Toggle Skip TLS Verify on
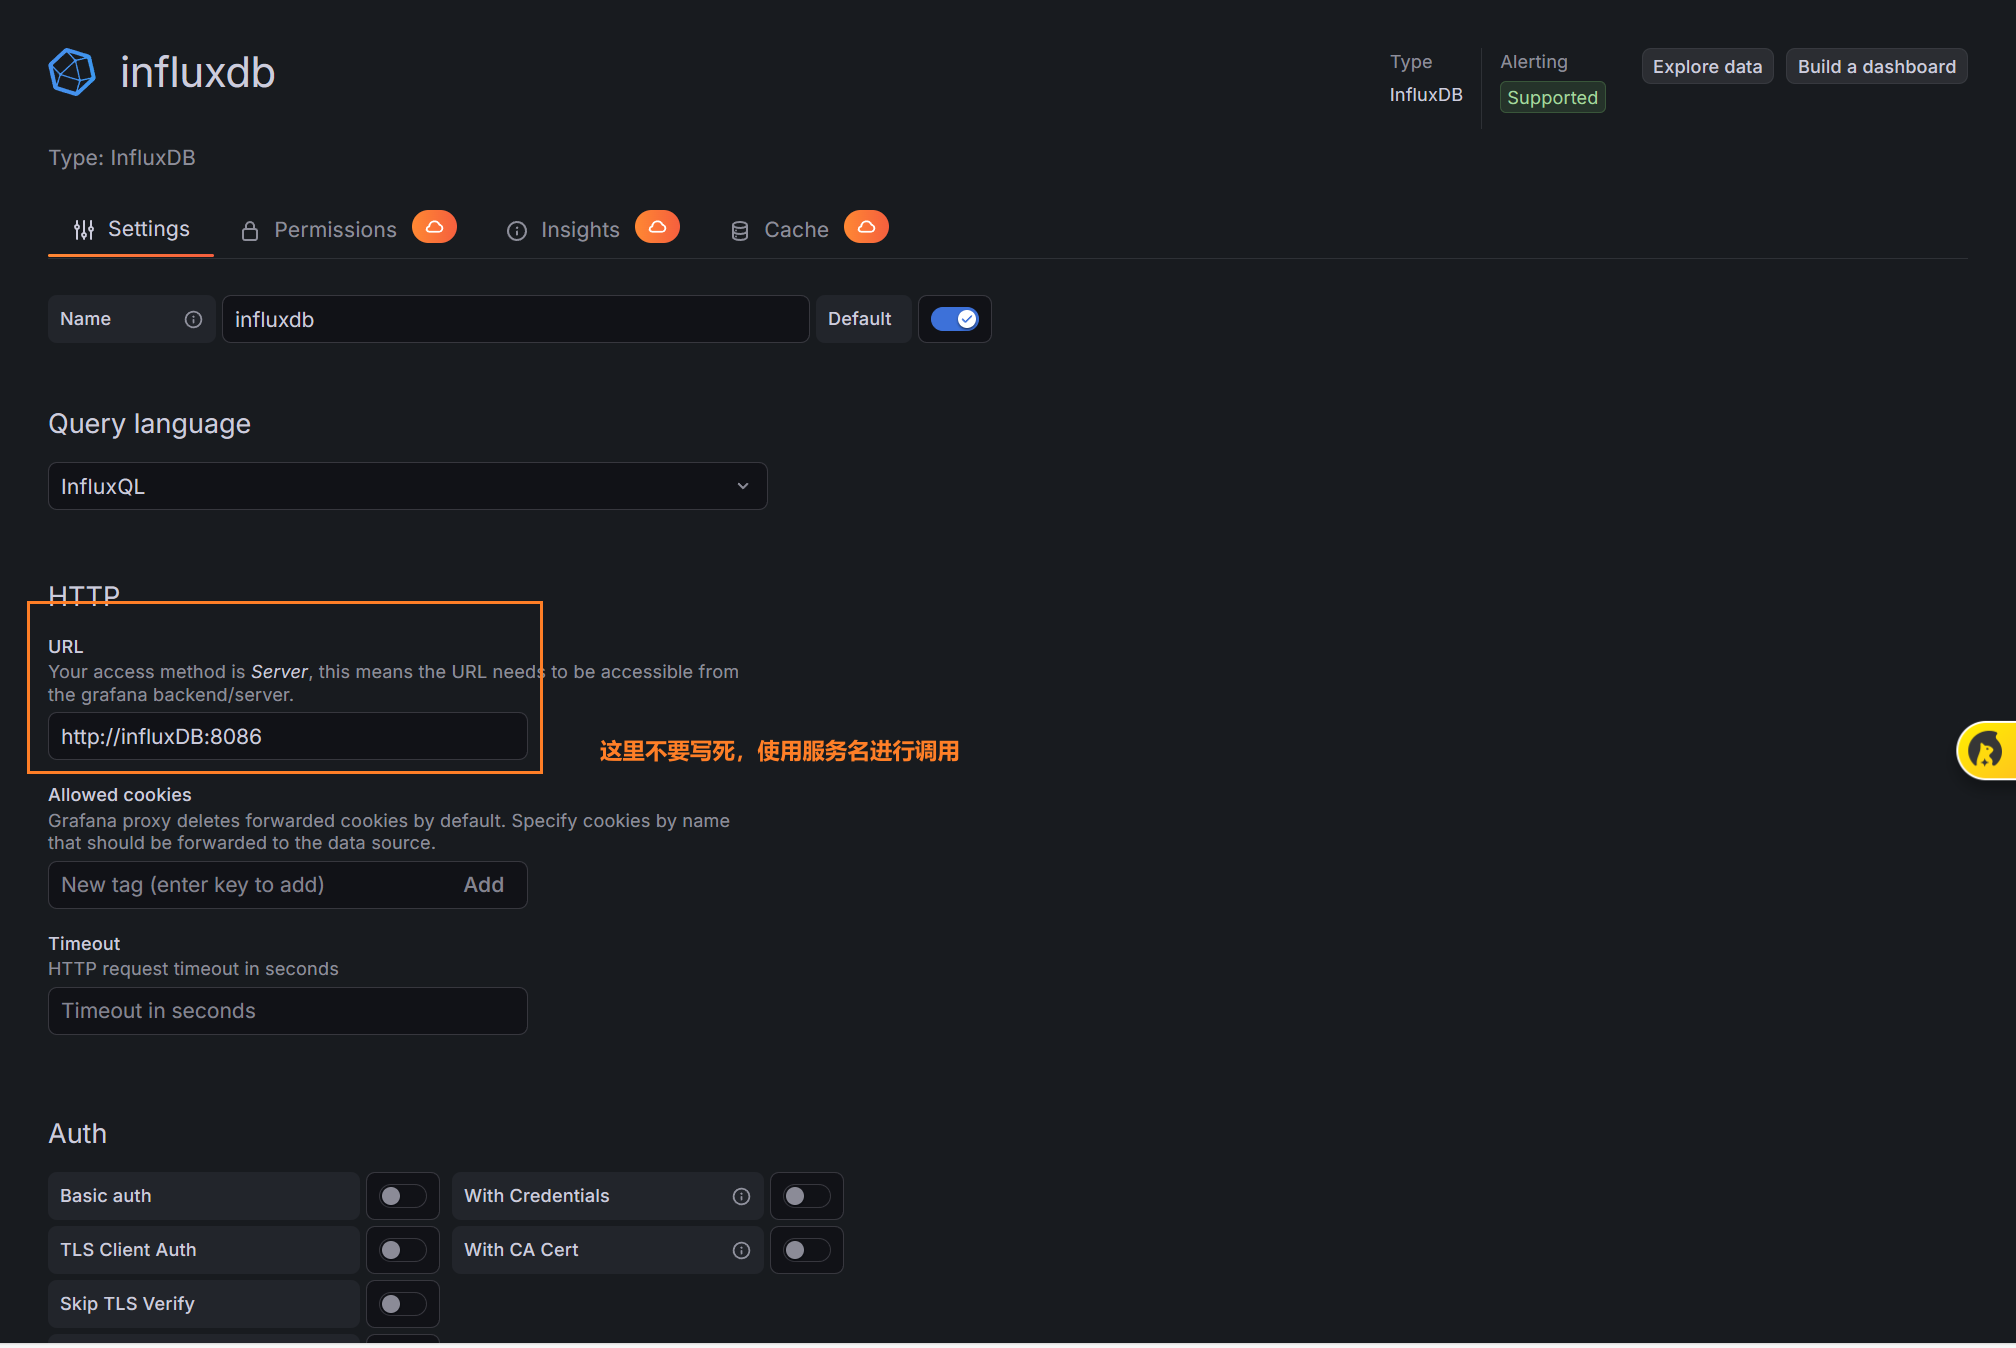Image resolution: width=2016 pixels, height=1348 pixels. tap(402, 1304)
